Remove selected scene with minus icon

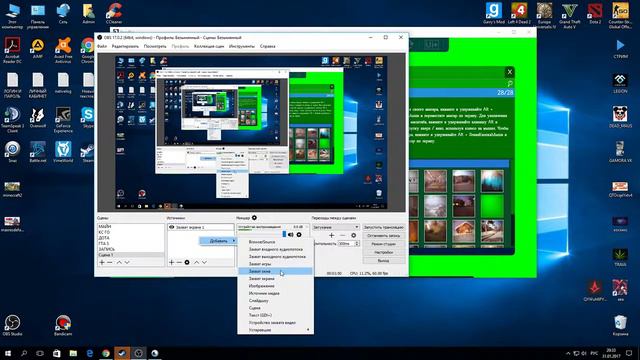110,262
